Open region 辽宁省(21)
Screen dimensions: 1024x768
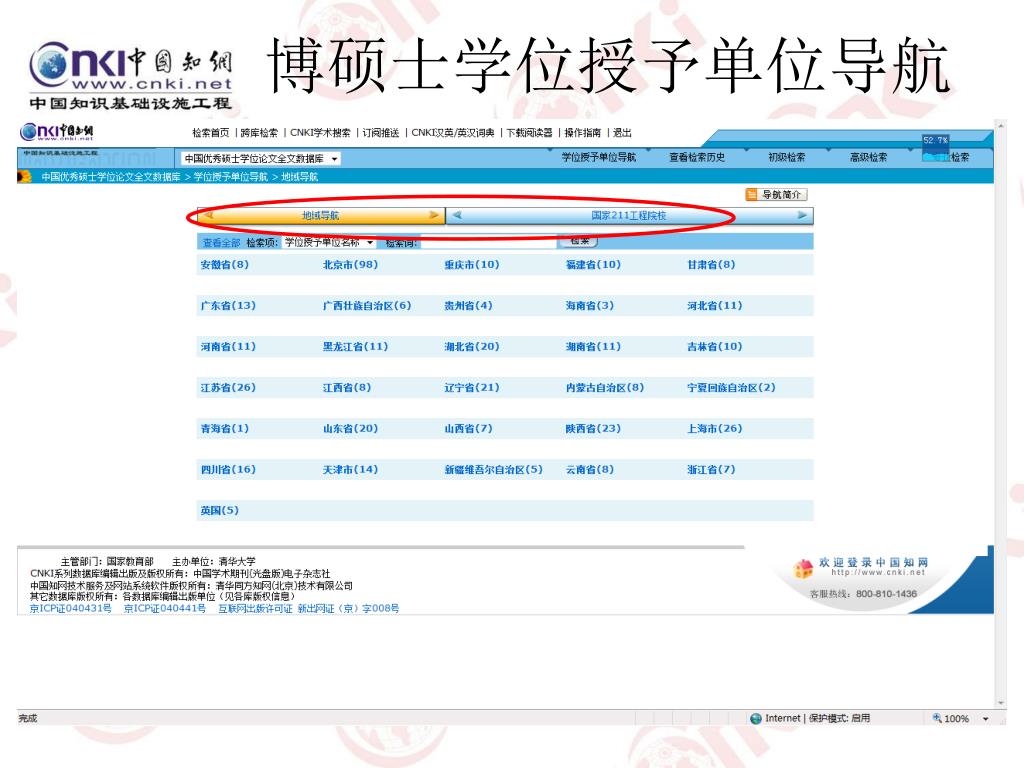[x=472, y=388]
